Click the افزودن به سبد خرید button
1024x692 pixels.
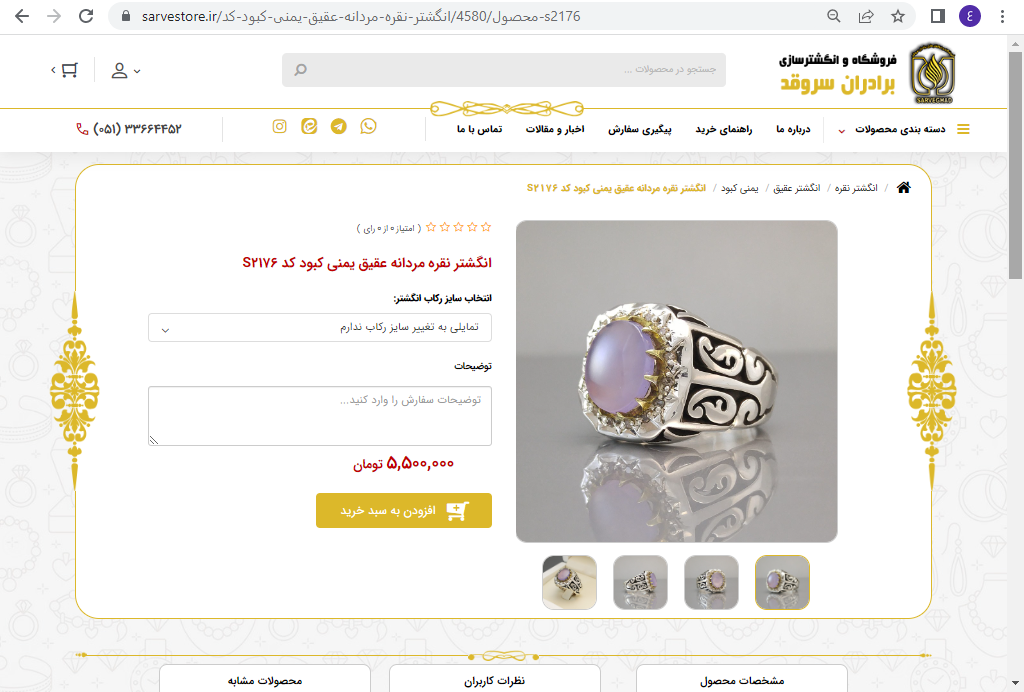(404, 511)
